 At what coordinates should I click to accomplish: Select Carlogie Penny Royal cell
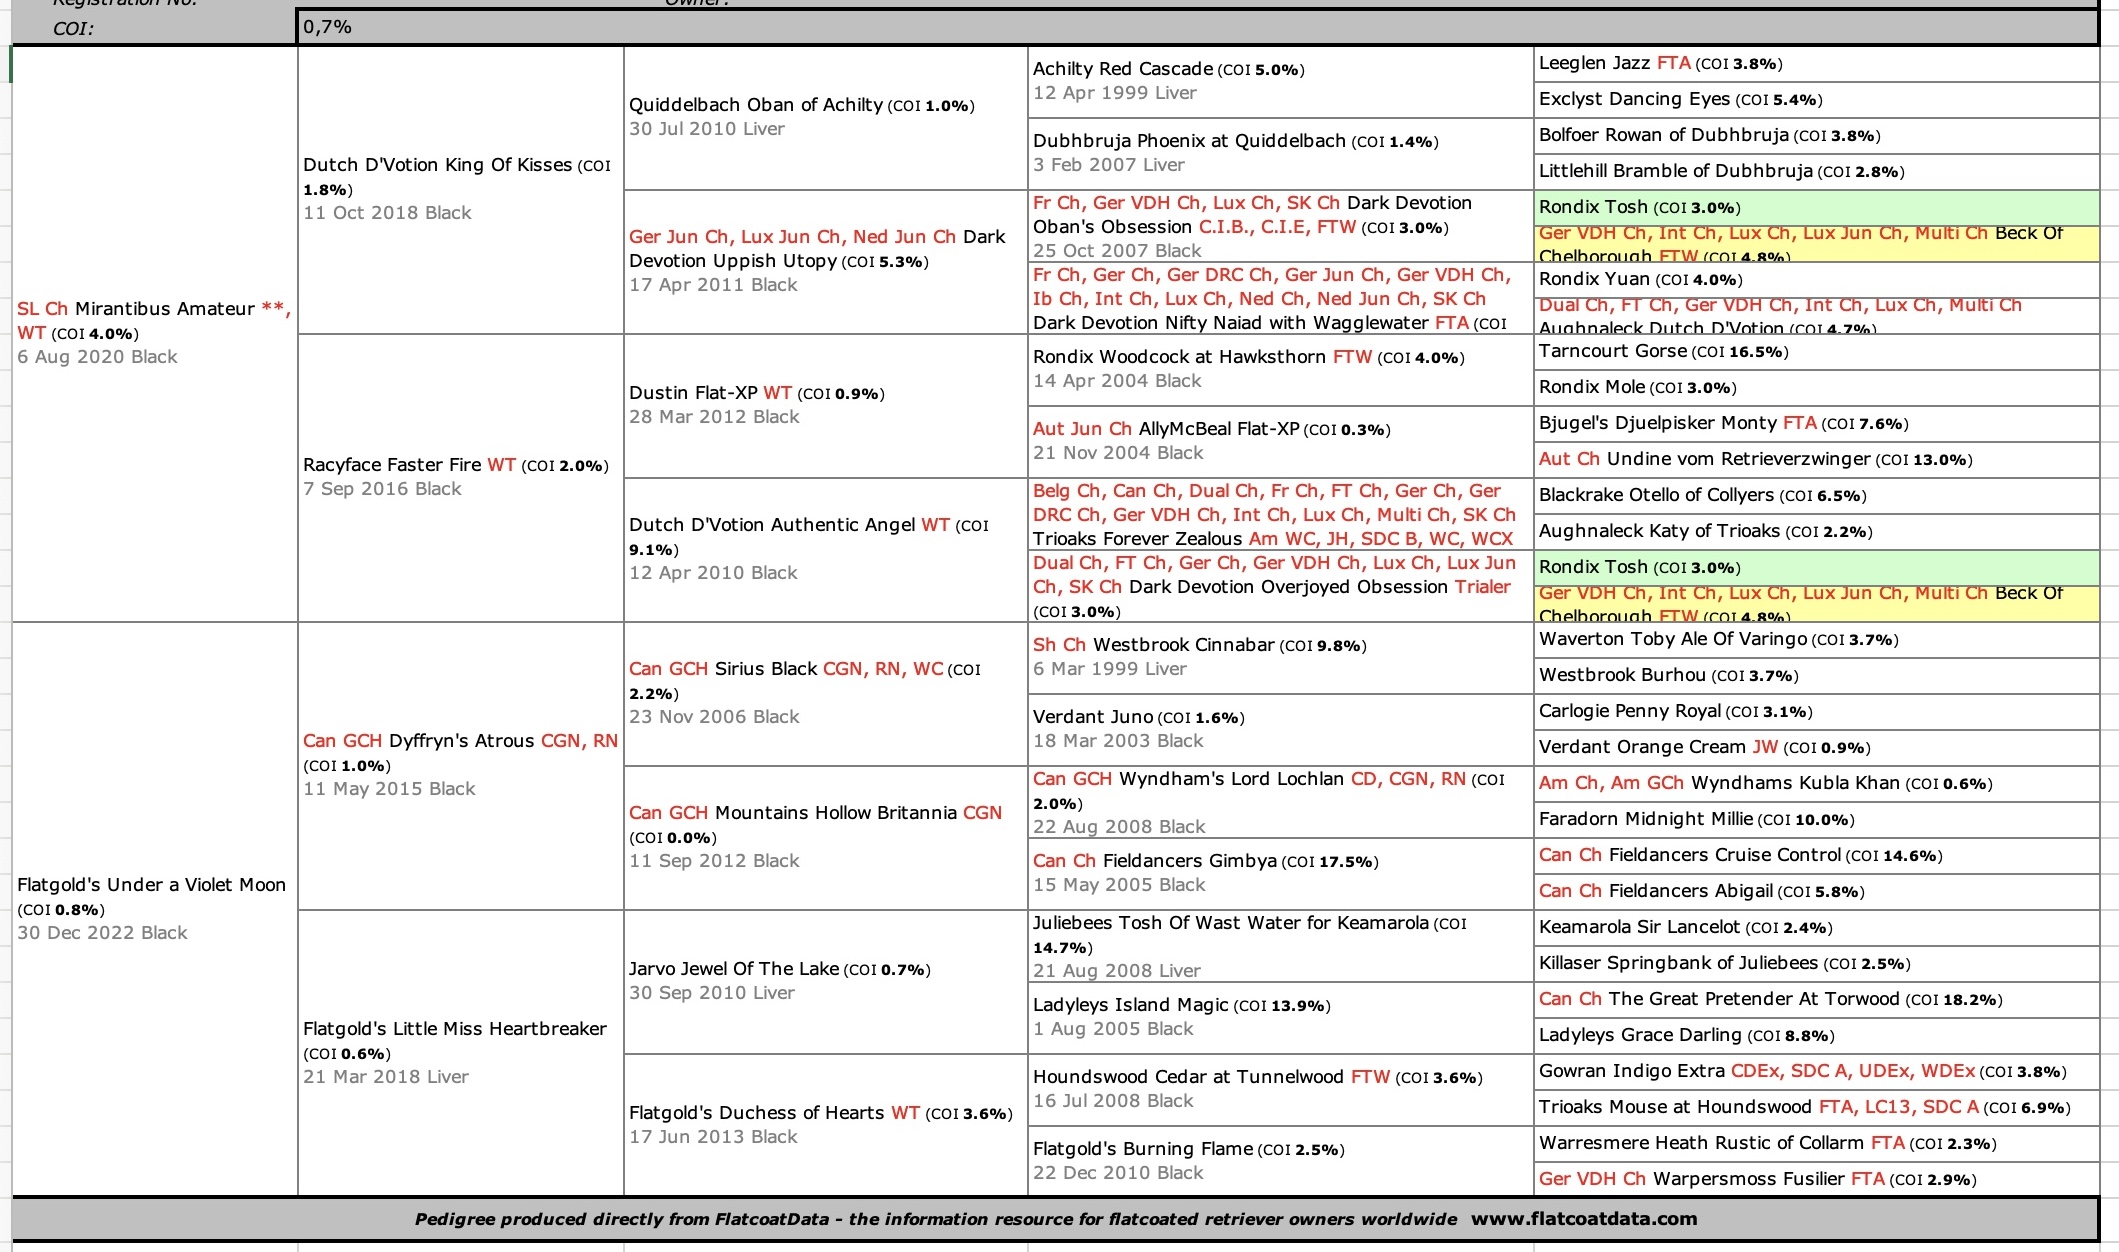click(x=1816, y=712)
